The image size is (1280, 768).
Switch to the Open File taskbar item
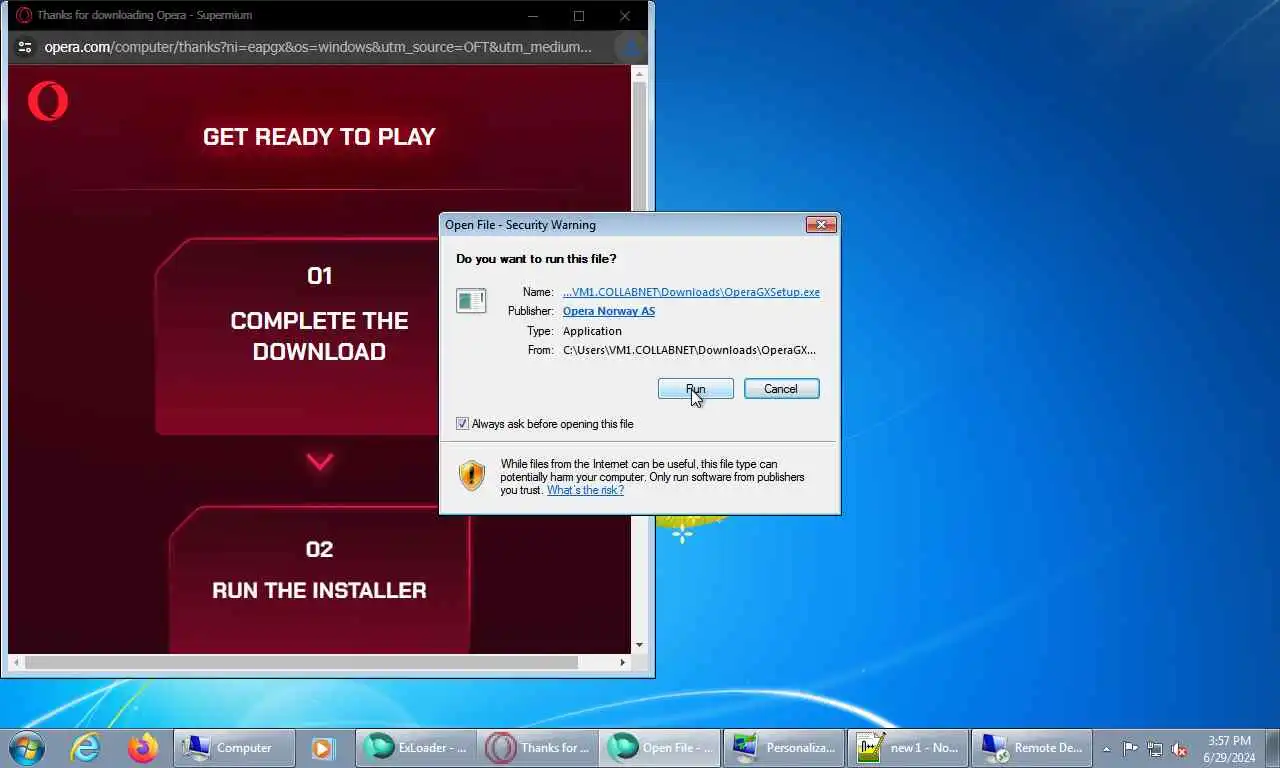click(x=660, y=747)
